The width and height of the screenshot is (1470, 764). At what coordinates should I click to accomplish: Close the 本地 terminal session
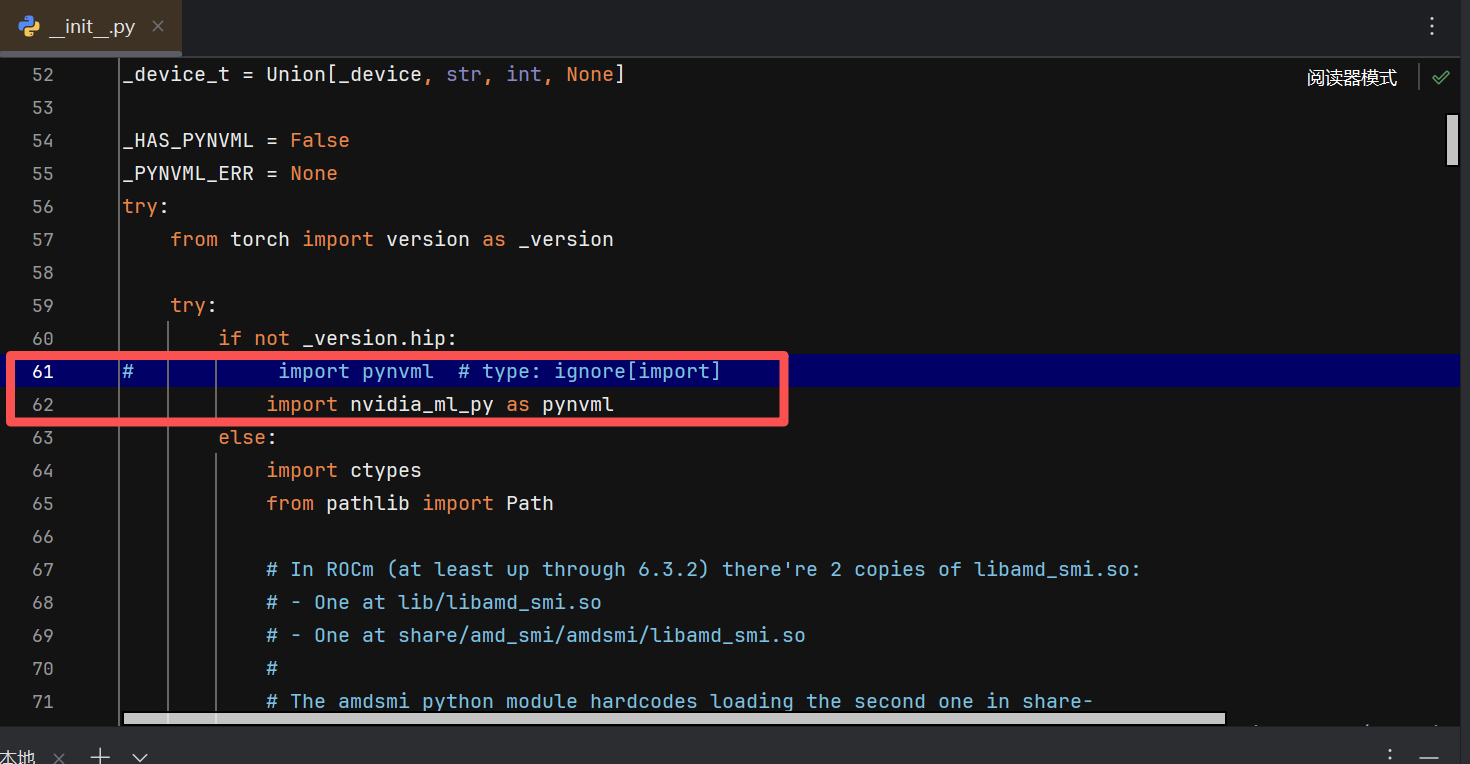(x=58, y=757)
